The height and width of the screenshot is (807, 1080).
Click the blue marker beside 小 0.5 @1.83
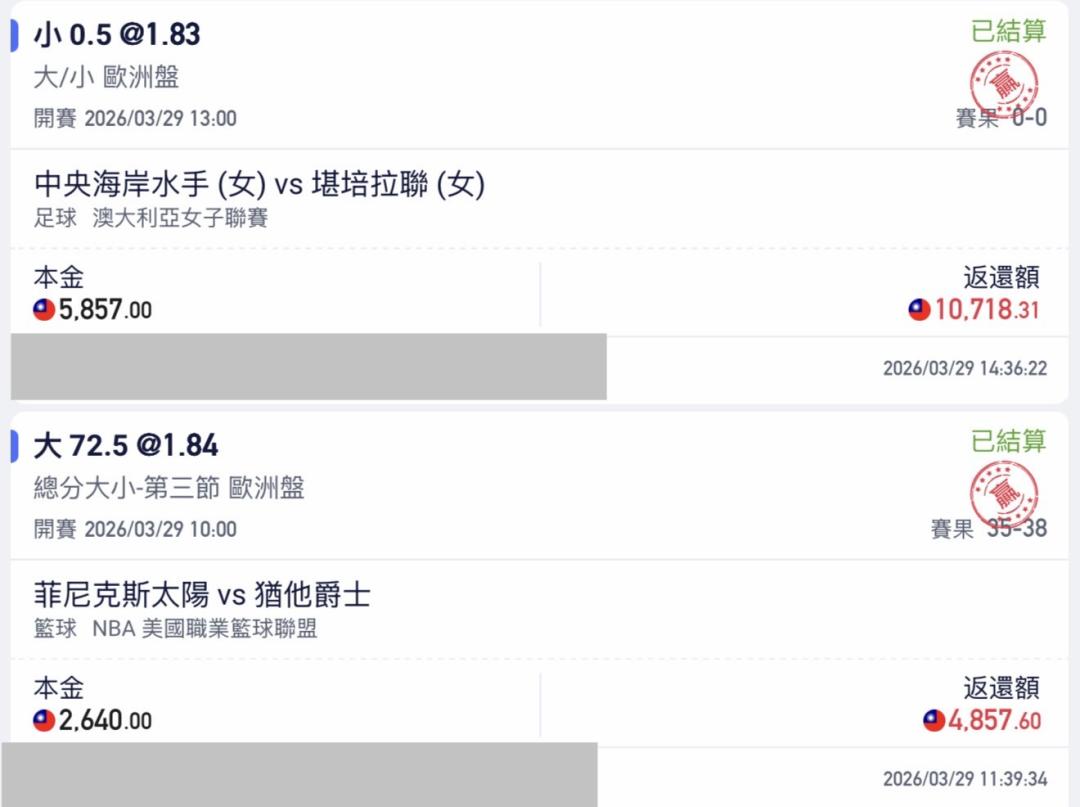coord(15,35)
